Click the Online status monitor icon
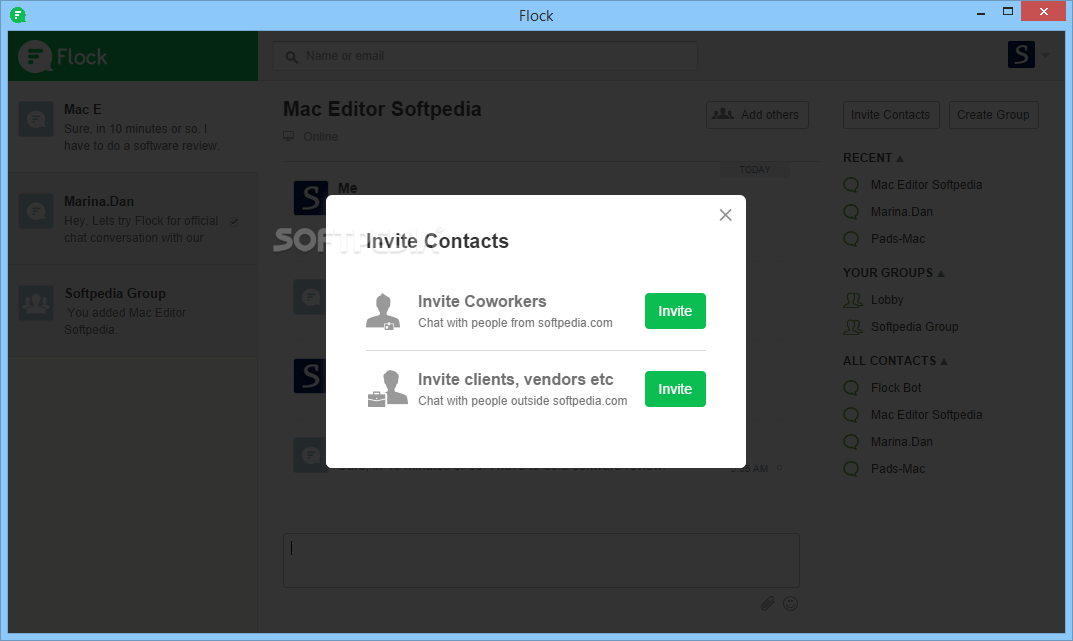This screenshot has width=1073, height=641. pyautogui.click(x=289, y=136)
